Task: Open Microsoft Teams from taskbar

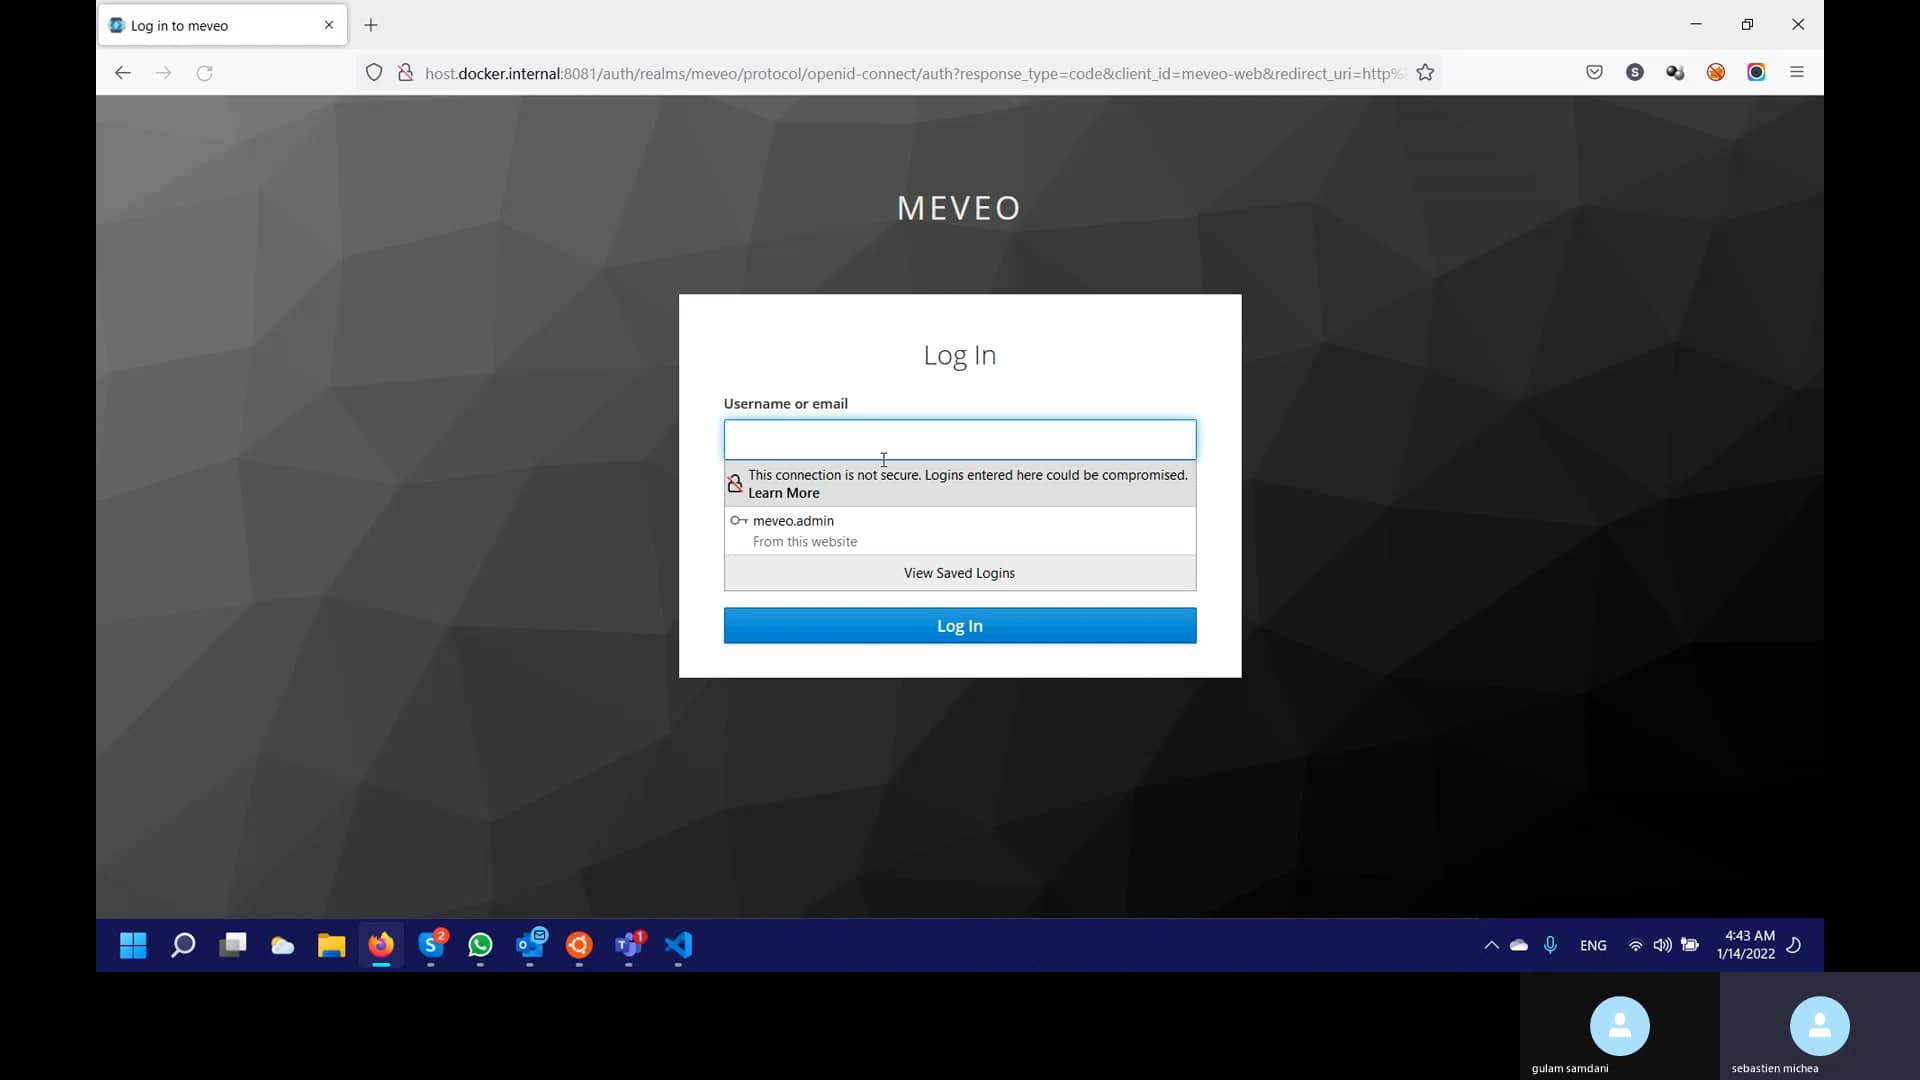Action: pos(629,945)
